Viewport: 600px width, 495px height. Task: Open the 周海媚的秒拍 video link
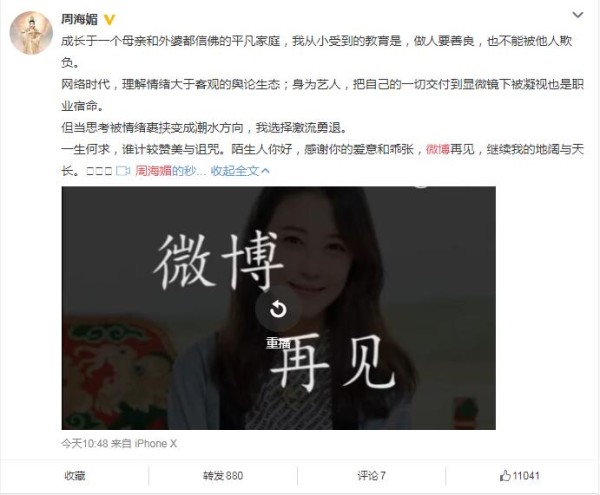[165, 171]
